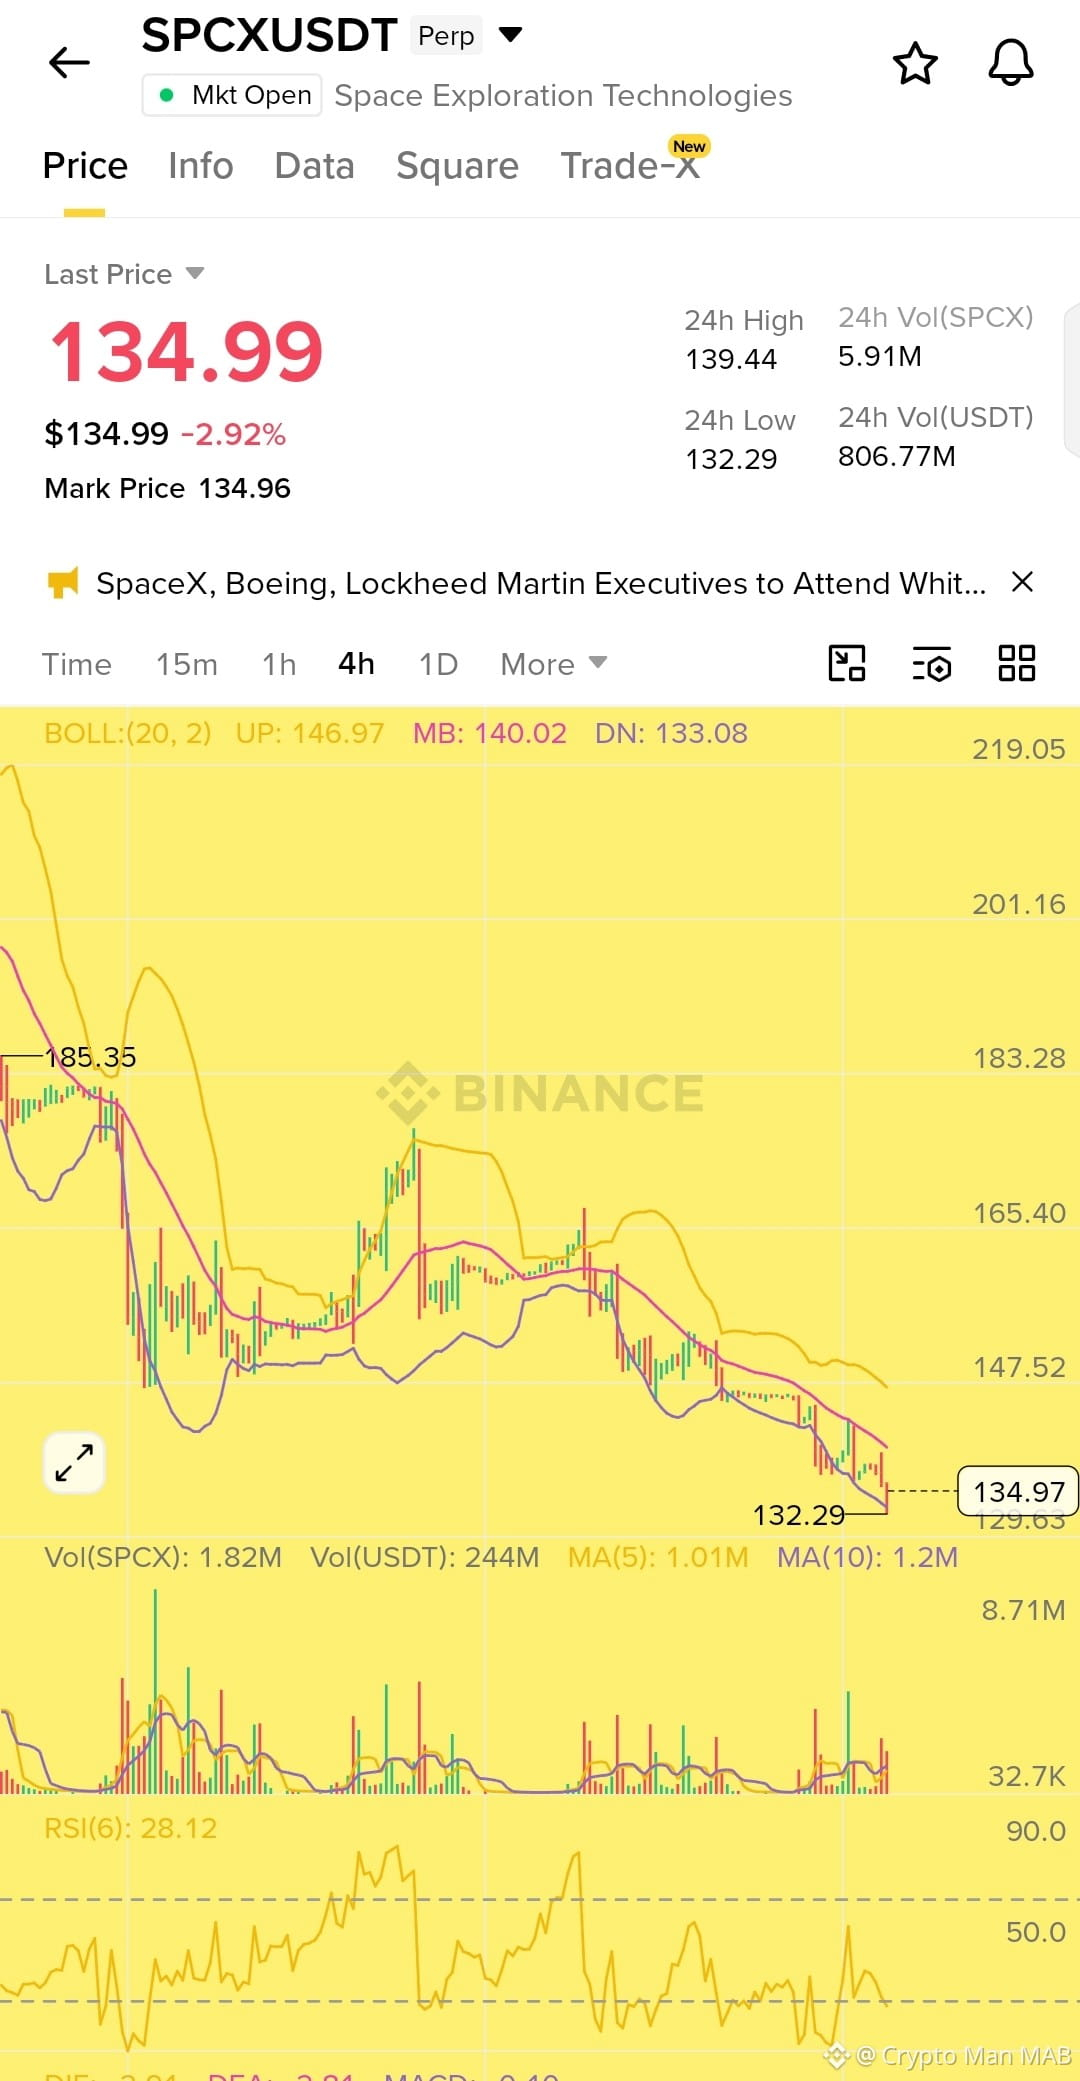Tap the UP: 146.97 Bollinger value
Screen dimensions: 1080x2081
310,733
